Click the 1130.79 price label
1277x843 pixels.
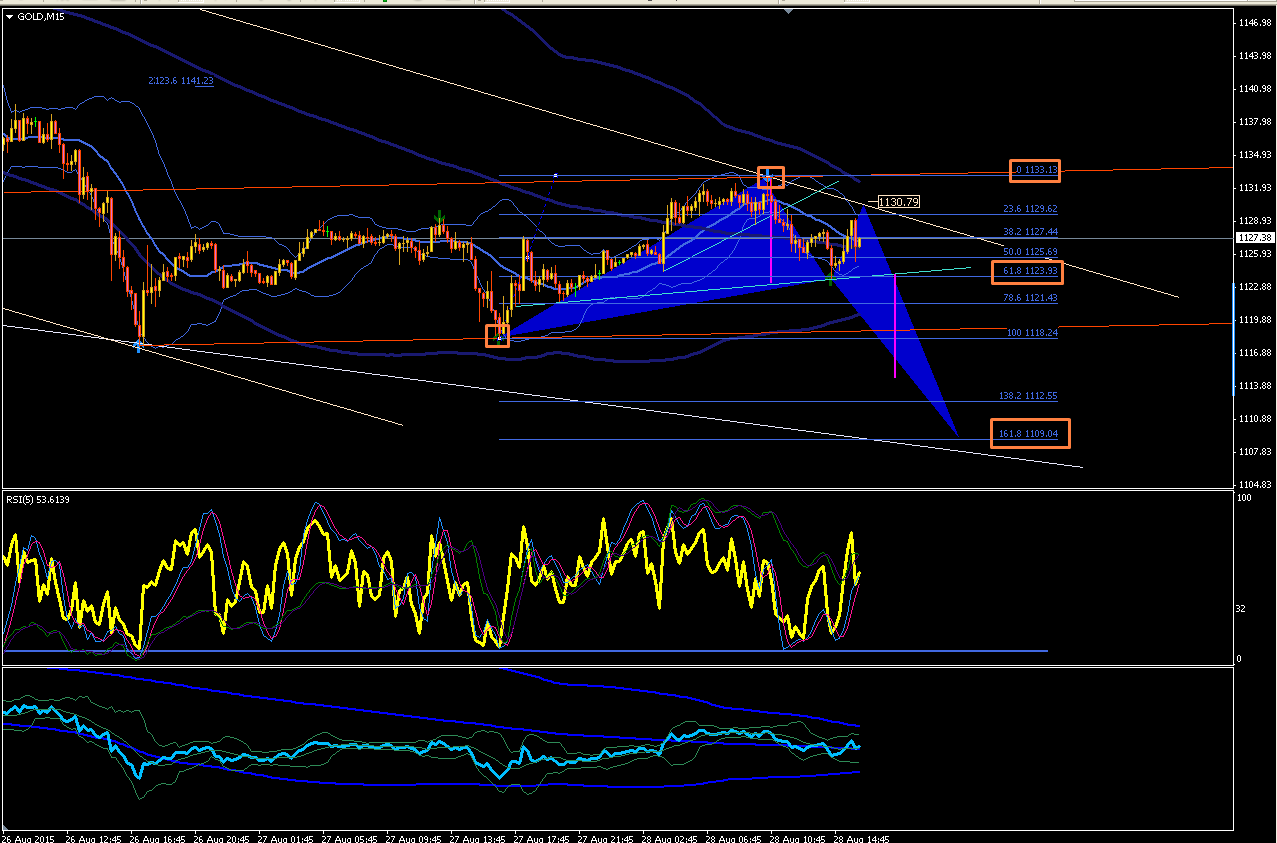(898, 202)
